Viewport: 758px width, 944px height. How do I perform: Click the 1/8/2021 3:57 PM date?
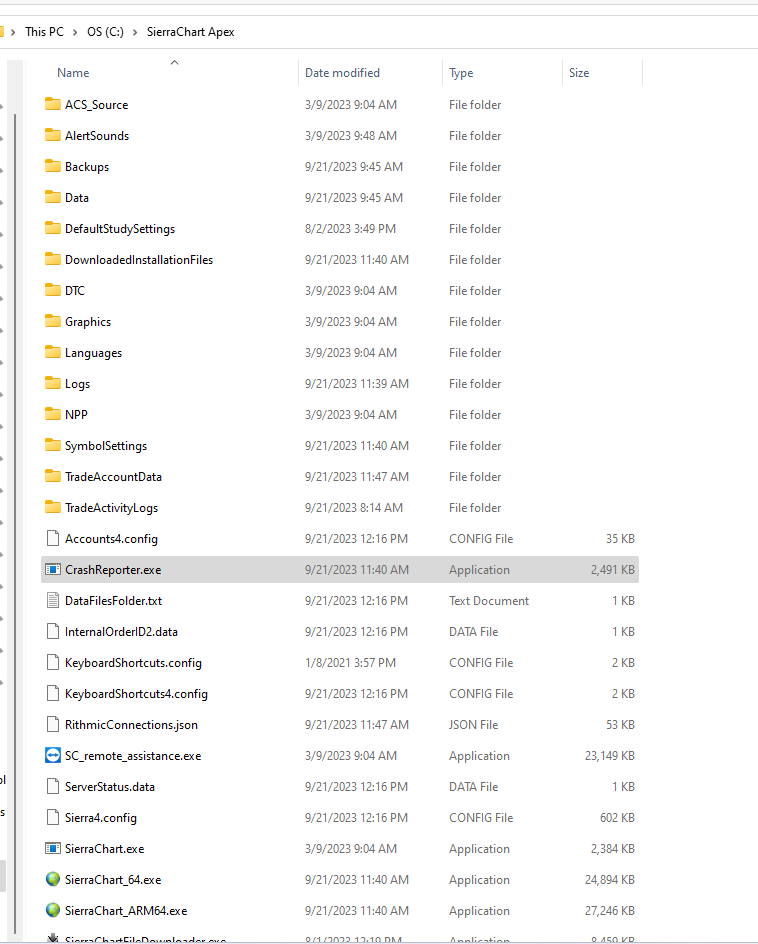pos(350,663)
